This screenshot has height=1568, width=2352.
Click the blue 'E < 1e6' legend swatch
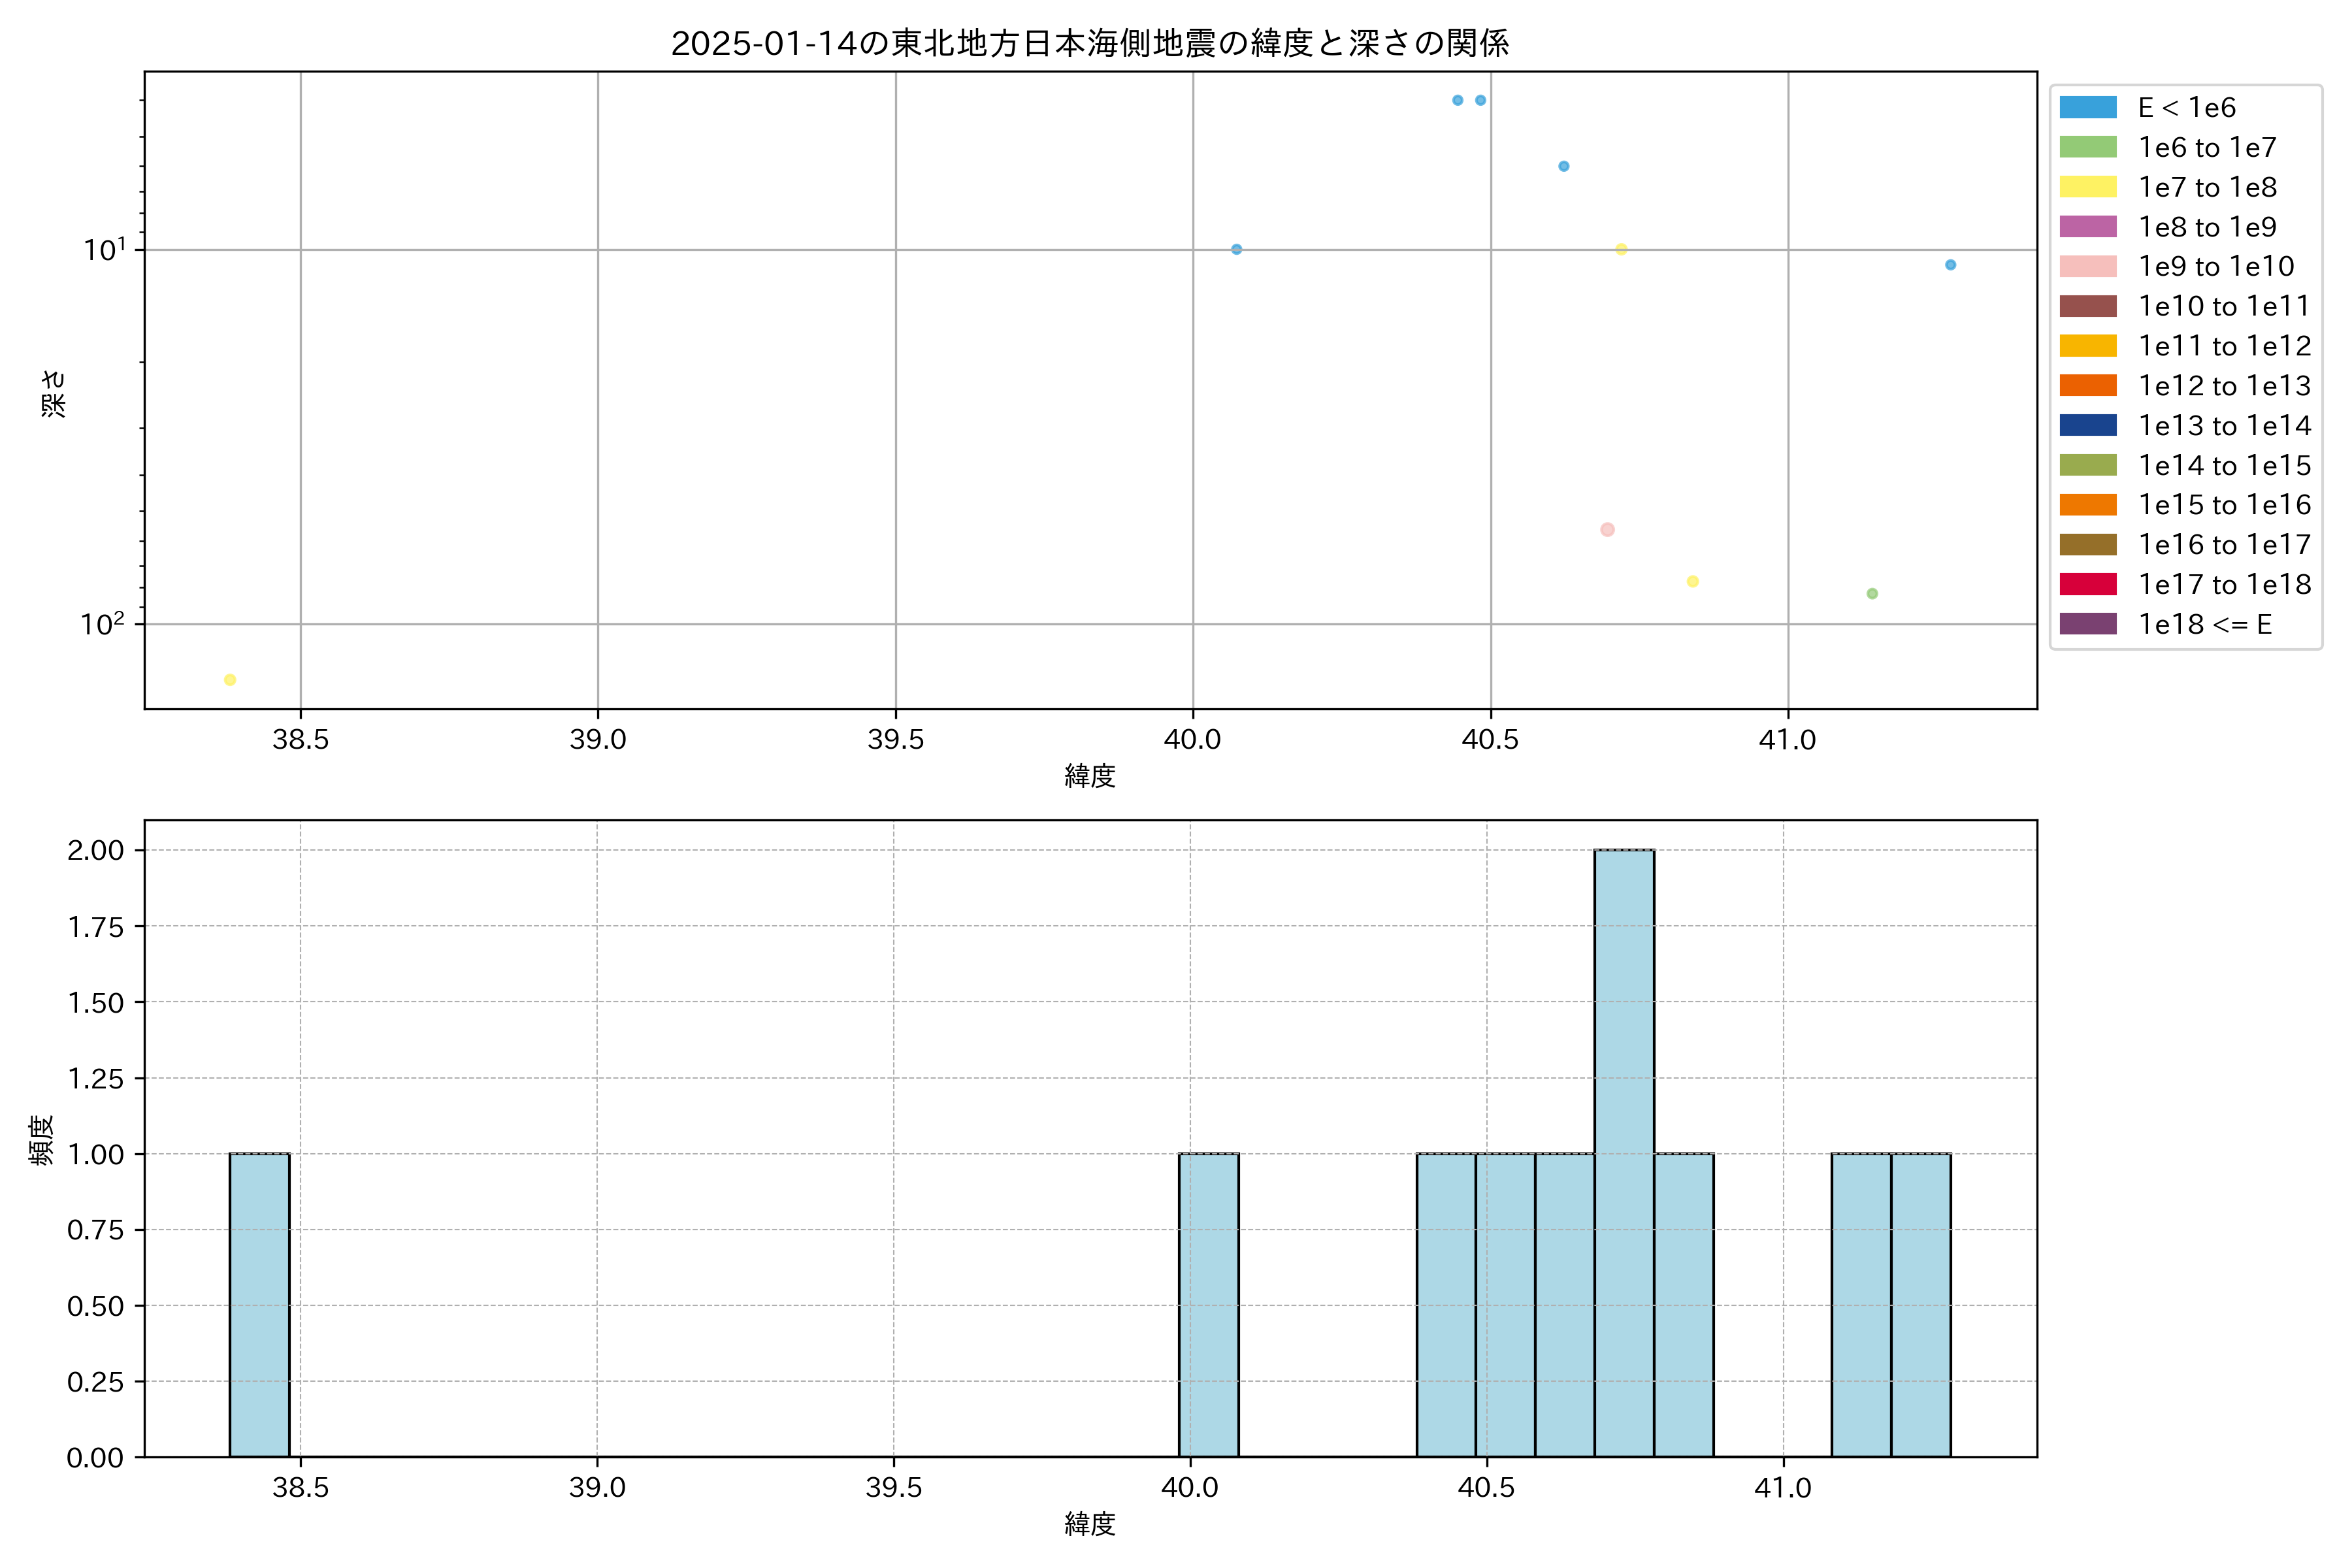[x=2087, y=108]
